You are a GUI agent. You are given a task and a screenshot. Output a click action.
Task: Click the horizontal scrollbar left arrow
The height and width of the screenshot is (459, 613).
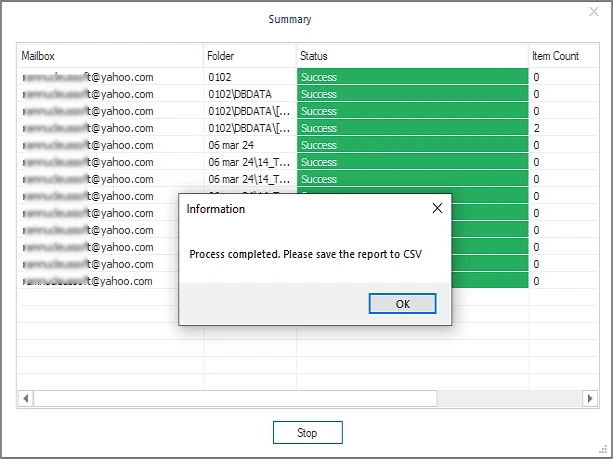(25, 398)
